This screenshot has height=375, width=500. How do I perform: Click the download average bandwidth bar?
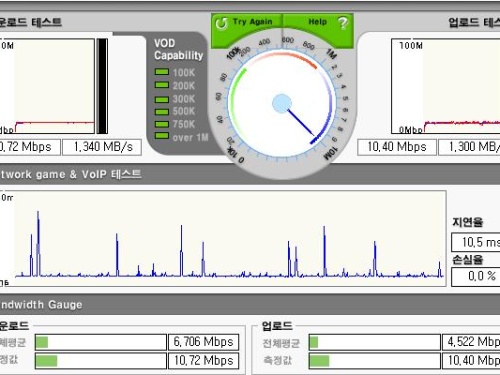(x=101, y=342)
